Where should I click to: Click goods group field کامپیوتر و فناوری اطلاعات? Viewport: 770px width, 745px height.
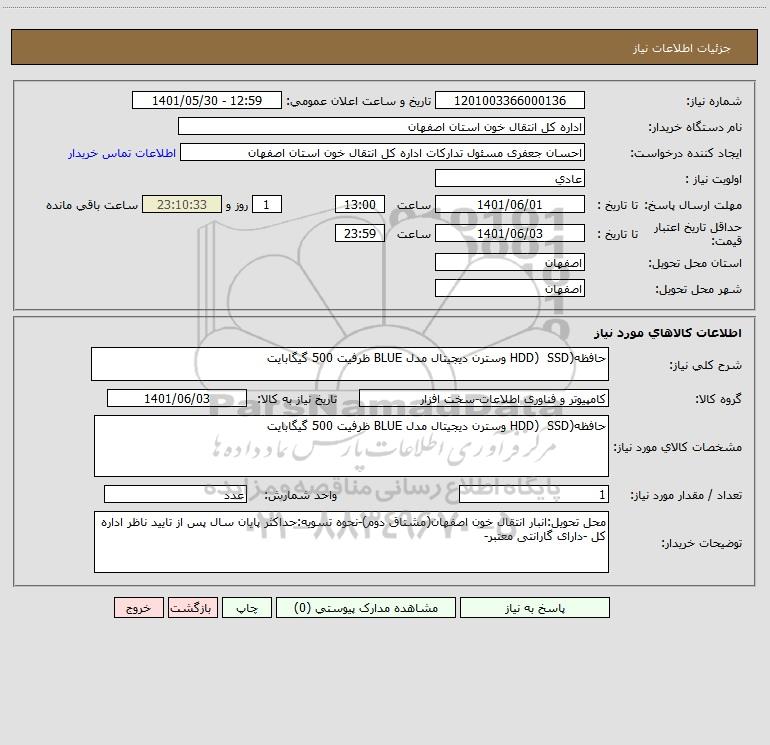coord(484,398)
